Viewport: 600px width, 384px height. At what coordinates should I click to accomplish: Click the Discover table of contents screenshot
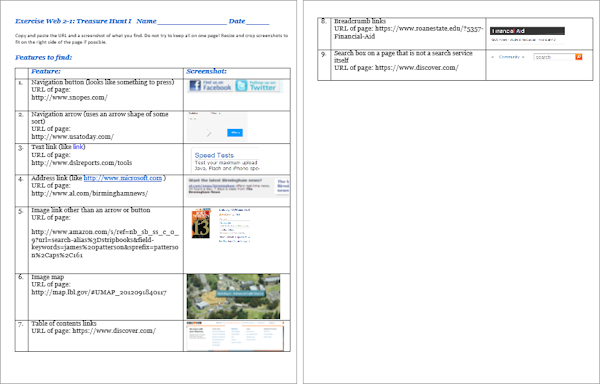click(235, 336)
